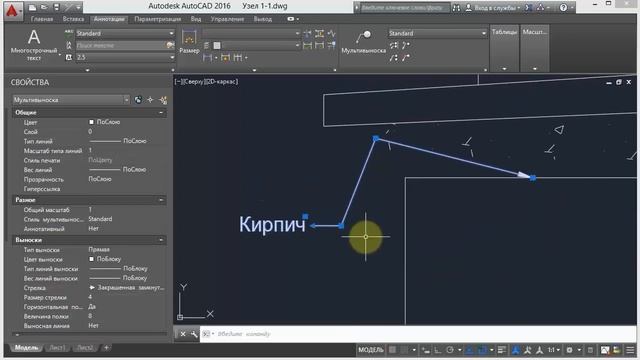This screenshot has height=360, width=640.
Task: Collapse the Выноски properties section
Action: click(x=161, y=240)
